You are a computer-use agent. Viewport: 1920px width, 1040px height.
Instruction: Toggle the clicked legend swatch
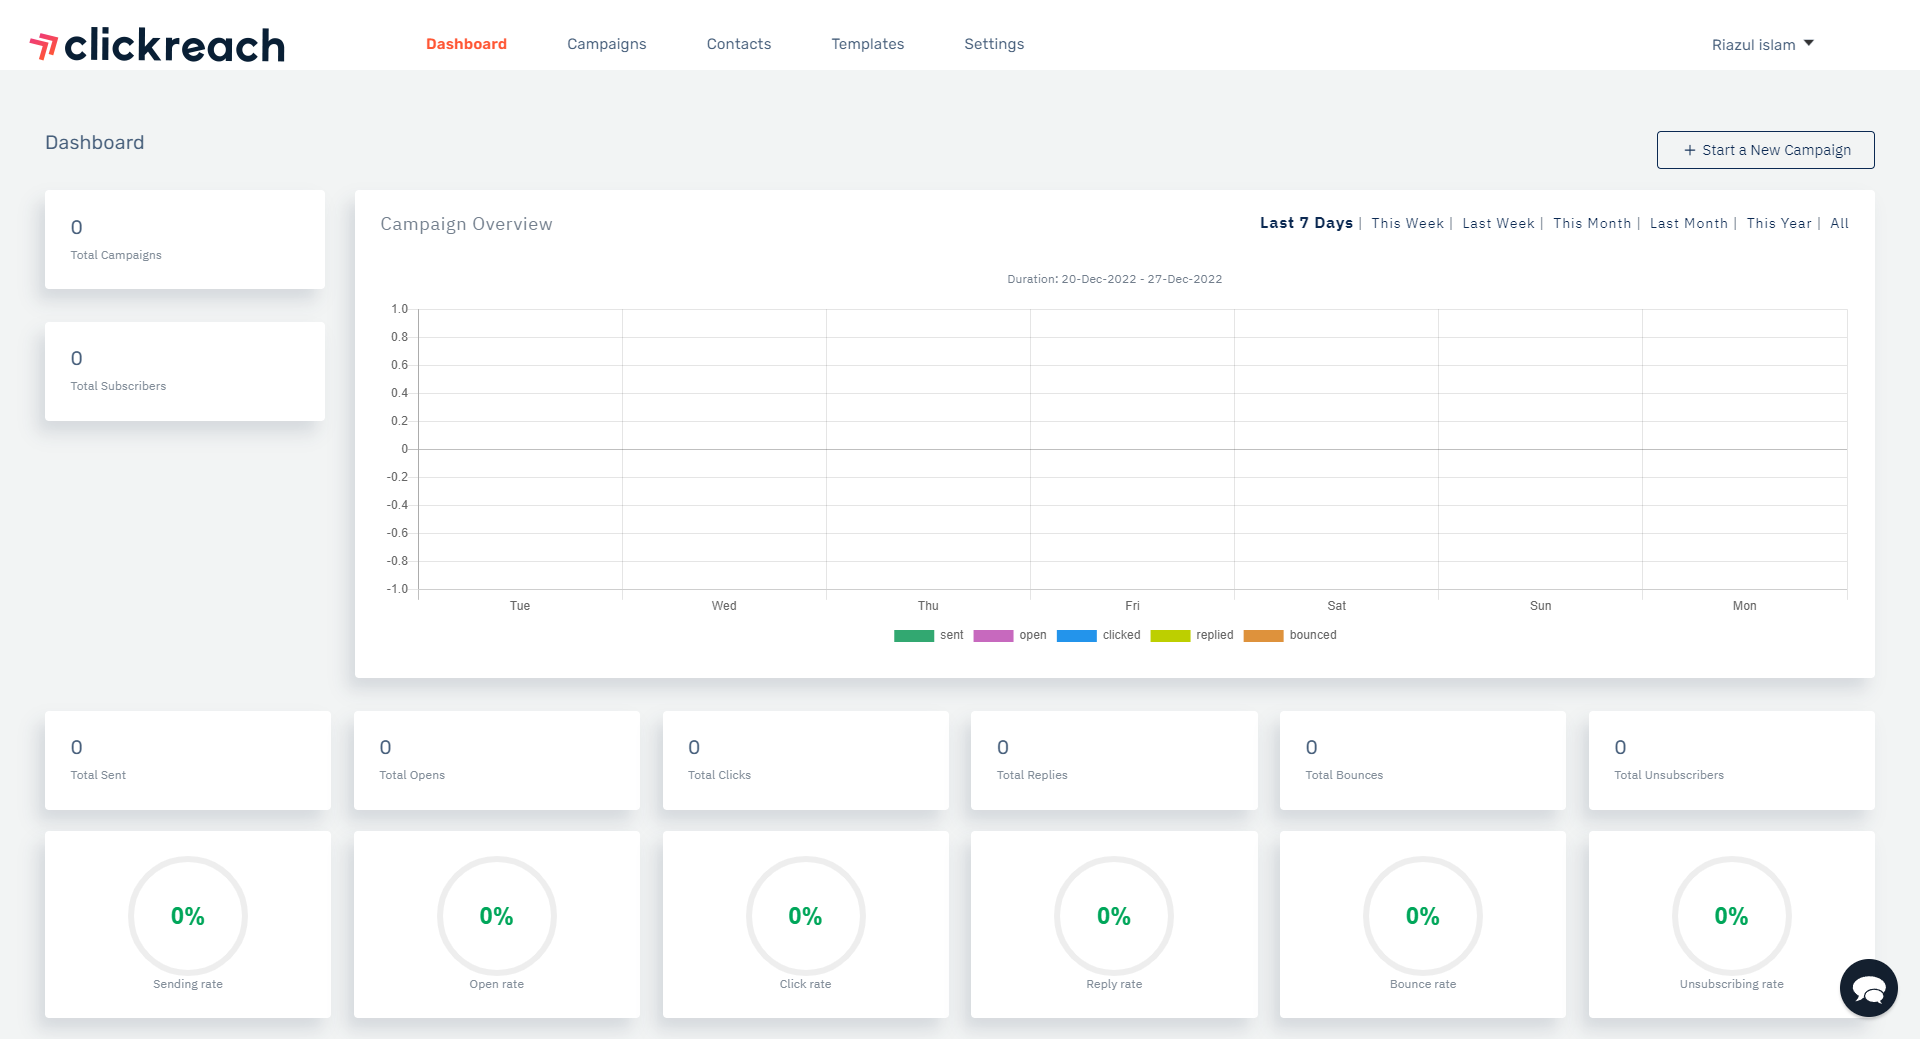click(x=1076, y=636)
